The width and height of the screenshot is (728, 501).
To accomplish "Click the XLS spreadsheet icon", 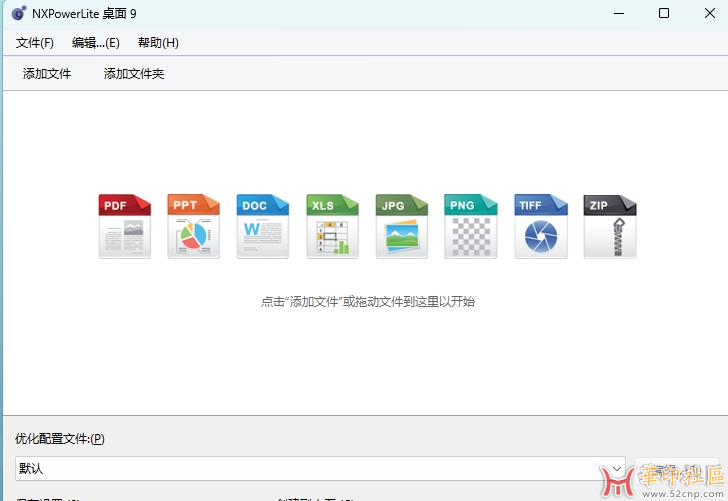I will (x=332, y=227).
